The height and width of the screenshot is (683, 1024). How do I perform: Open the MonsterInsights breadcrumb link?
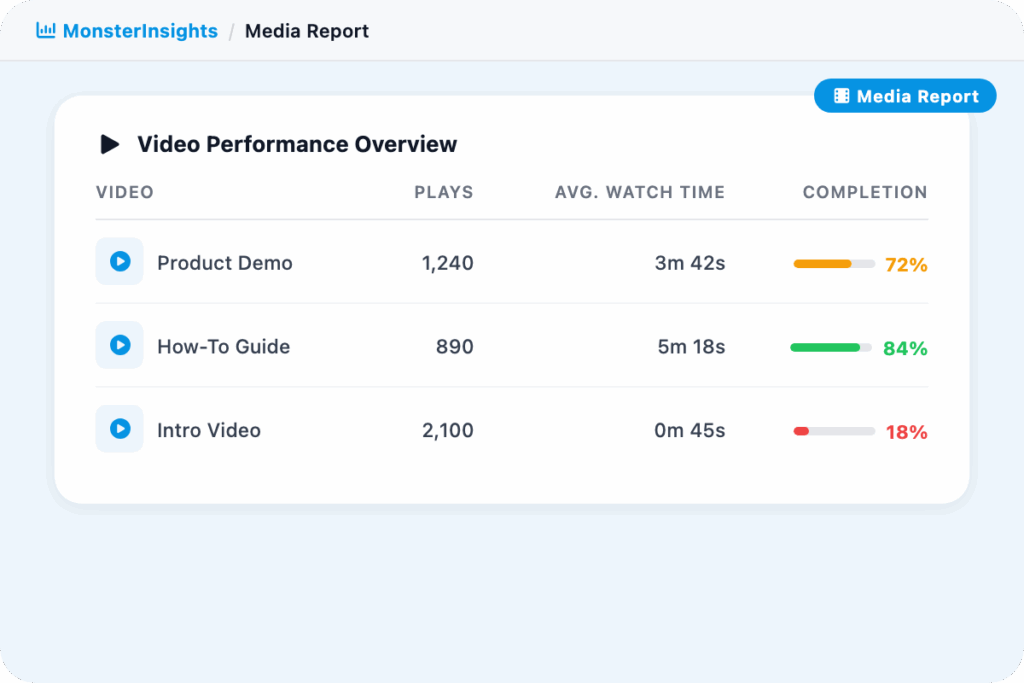pos(139,31)
